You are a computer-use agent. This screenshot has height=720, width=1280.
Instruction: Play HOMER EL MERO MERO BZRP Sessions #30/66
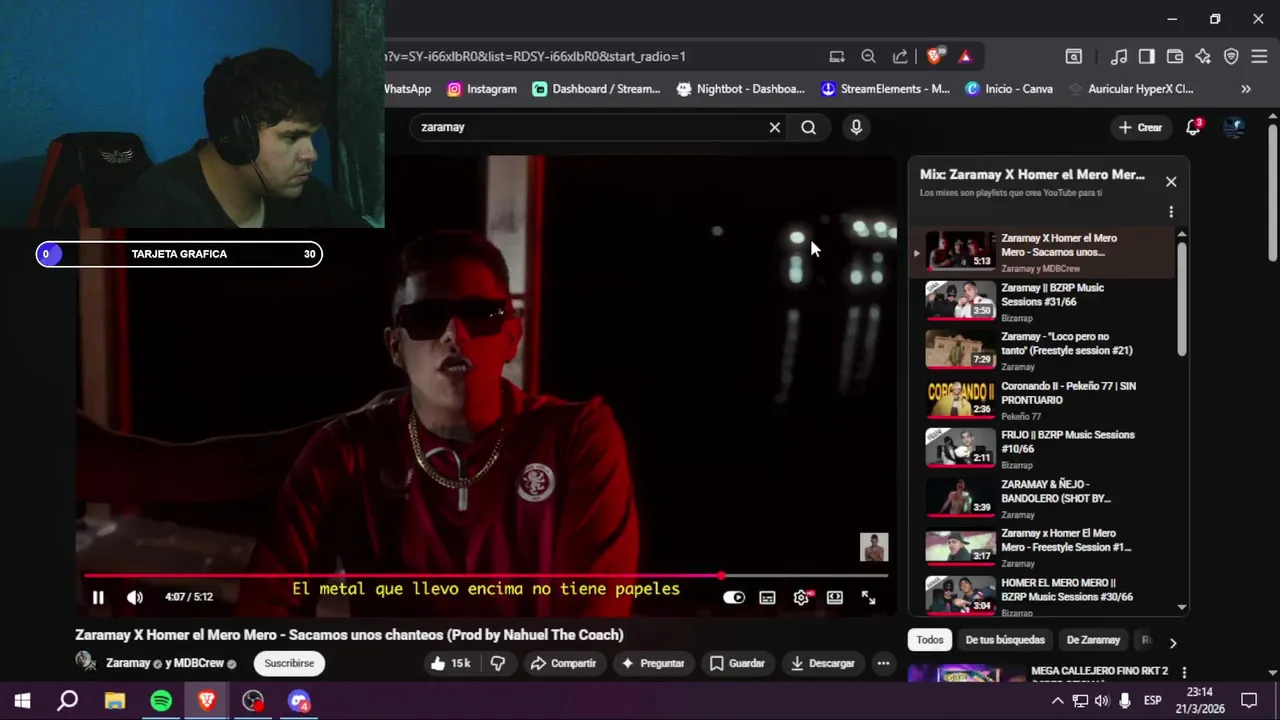tap(1040, 595)
